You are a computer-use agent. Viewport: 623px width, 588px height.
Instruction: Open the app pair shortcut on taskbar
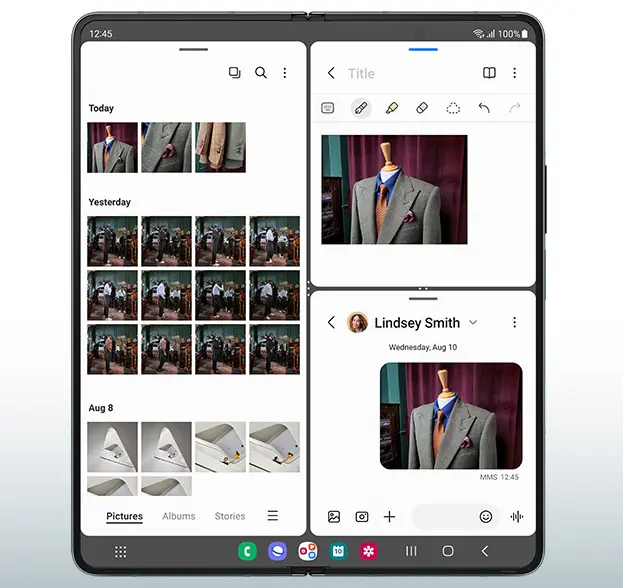pyautogui.click(x=308, y=551)
